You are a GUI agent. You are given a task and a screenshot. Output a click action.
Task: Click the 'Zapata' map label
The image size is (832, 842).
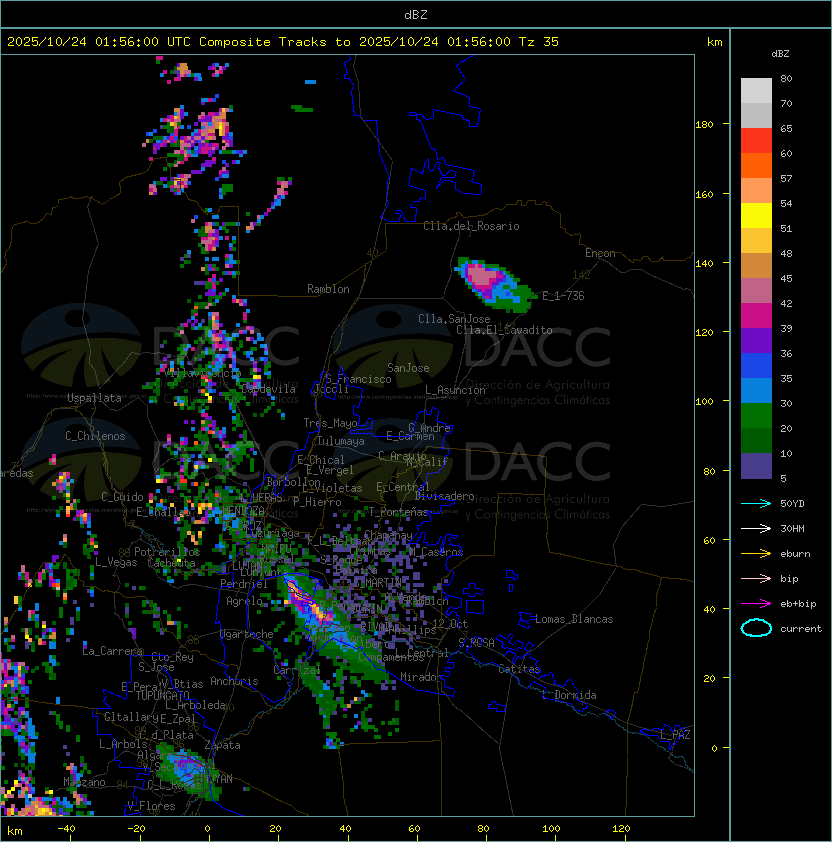[222, 745]
